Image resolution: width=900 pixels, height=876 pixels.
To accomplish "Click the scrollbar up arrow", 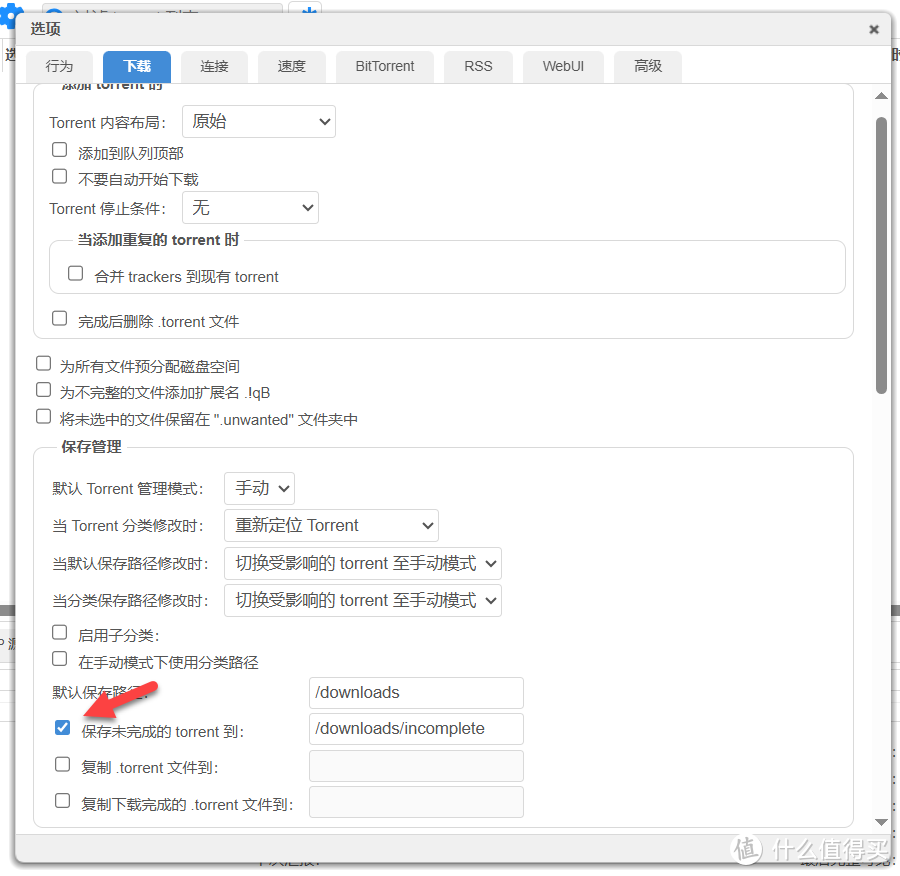I will [x=882, y=96].
